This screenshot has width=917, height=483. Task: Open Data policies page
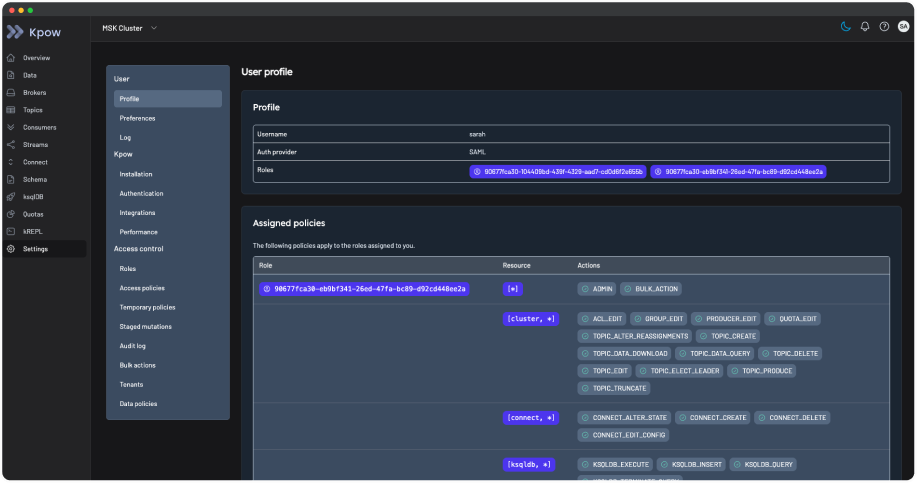[x=138, y=404]
